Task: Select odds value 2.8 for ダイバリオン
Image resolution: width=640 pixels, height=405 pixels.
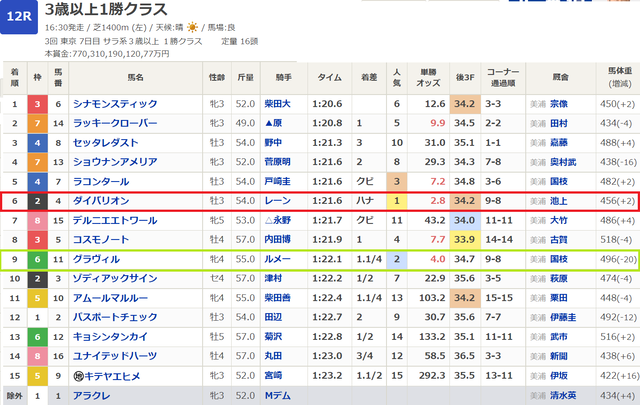Action: pyautogui.click(x=438, y=201)
